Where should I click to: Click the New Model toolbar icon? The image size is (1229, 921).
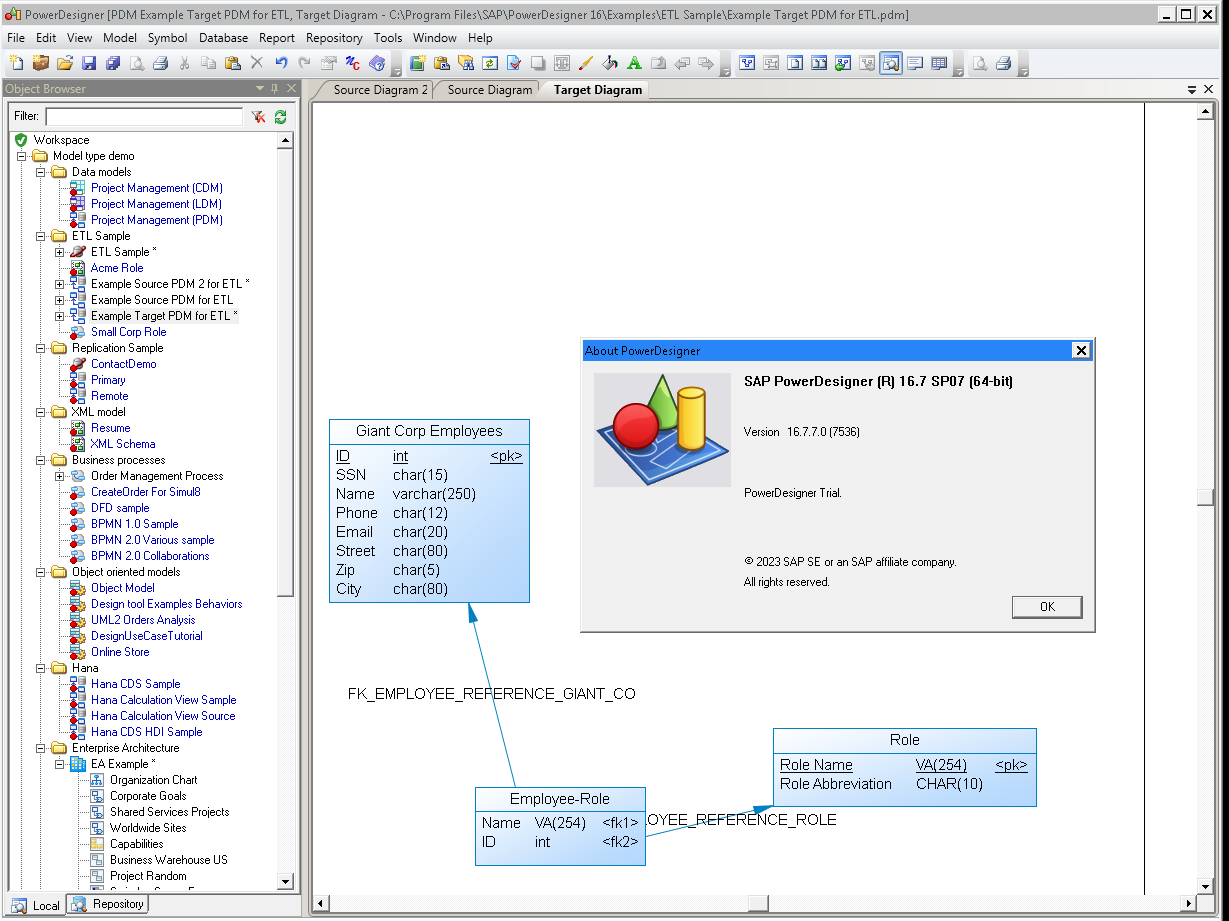point(16,63)
